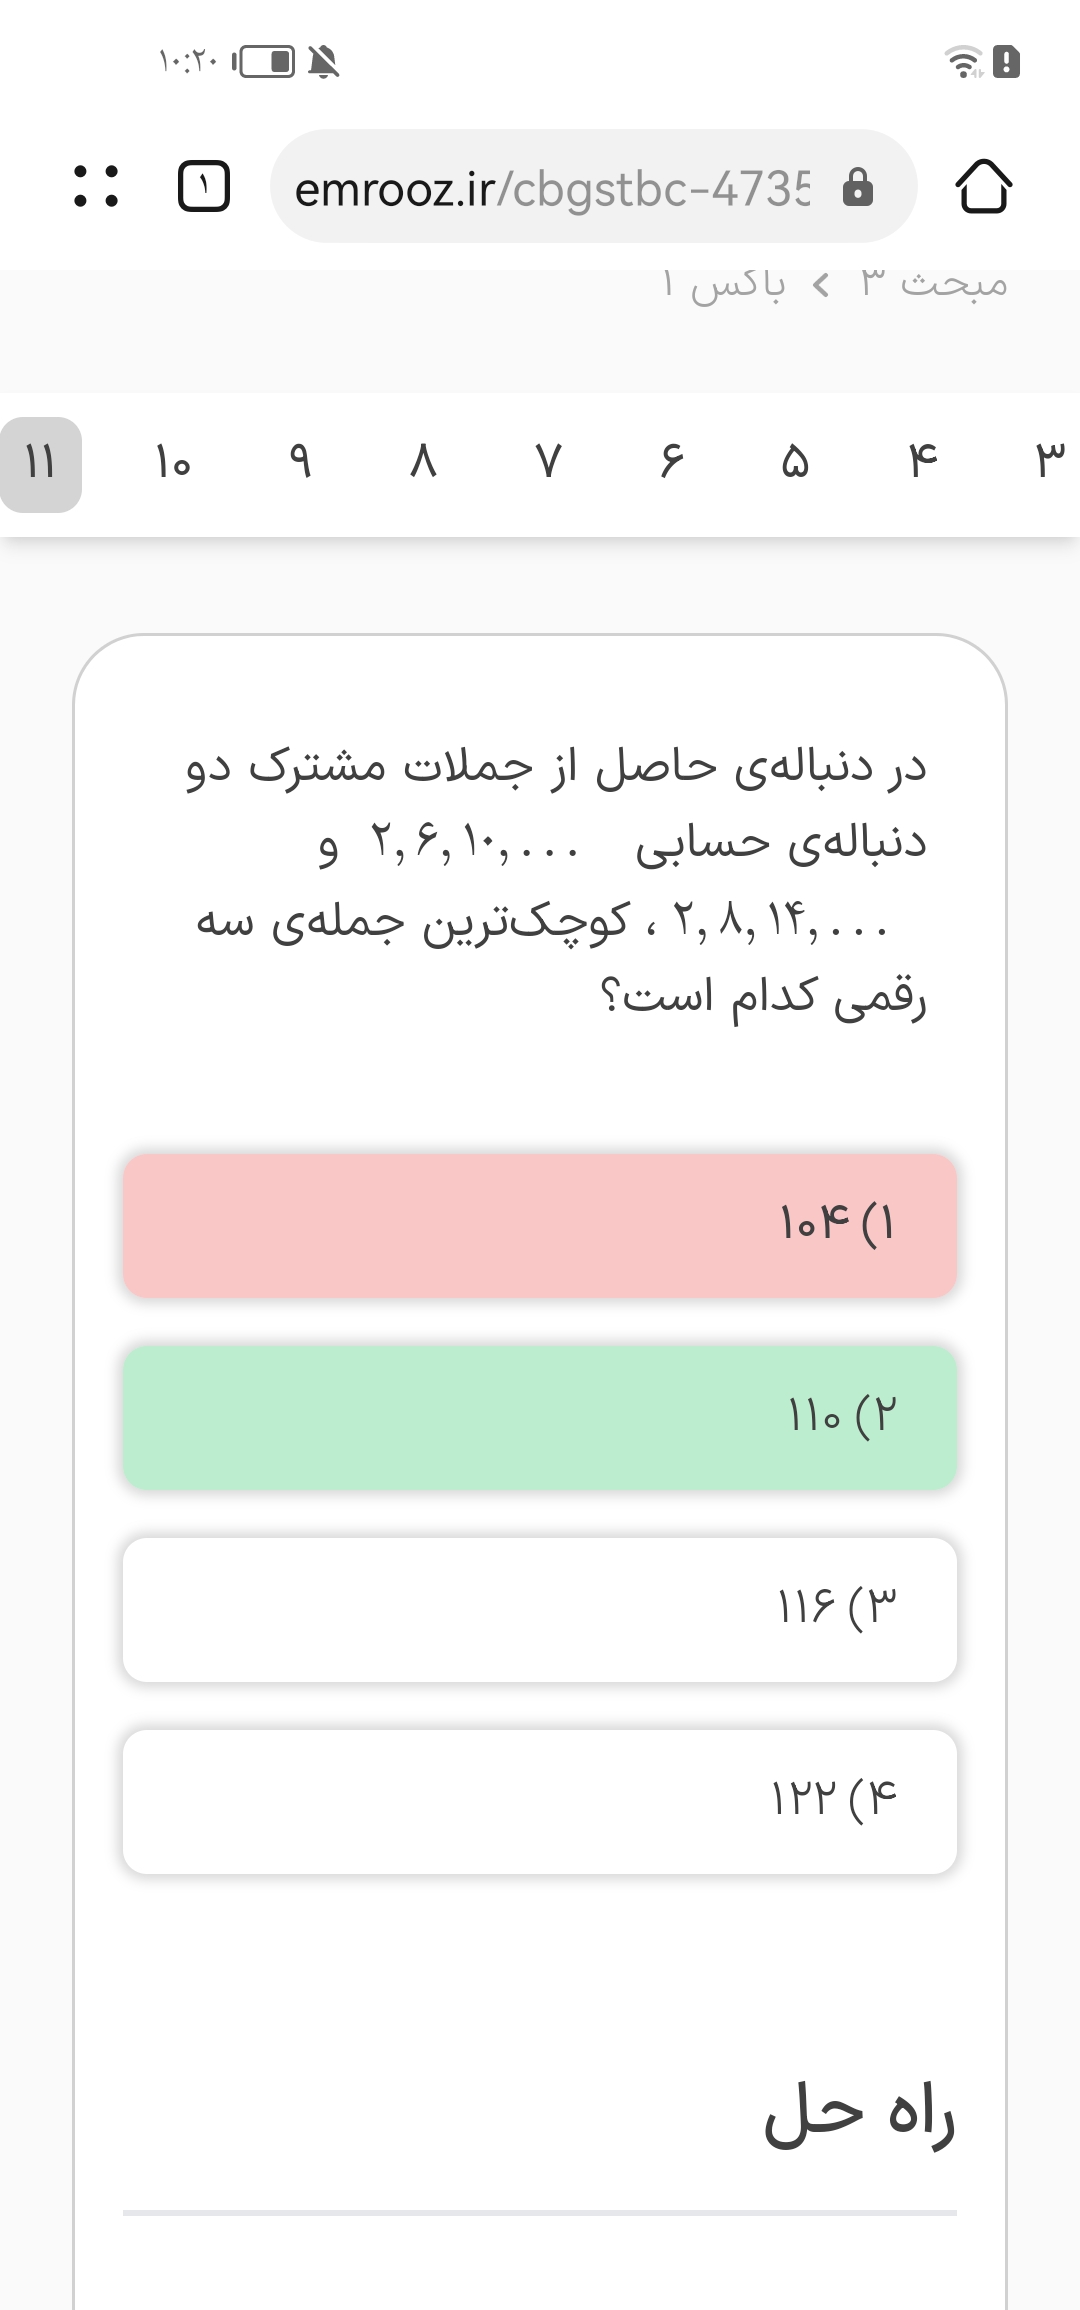Tap the browser home icon

[x=983, y=187]
